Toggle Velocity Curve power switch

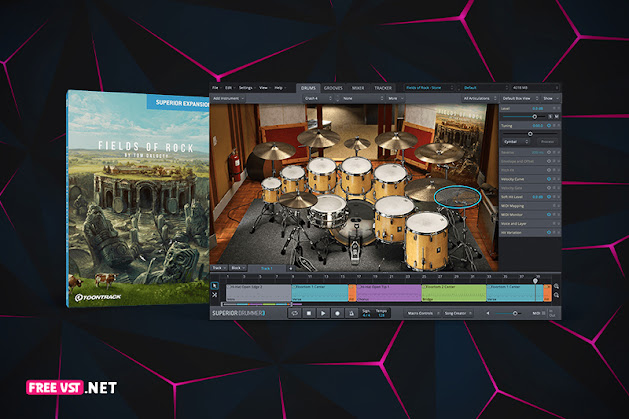coord(549,179)
